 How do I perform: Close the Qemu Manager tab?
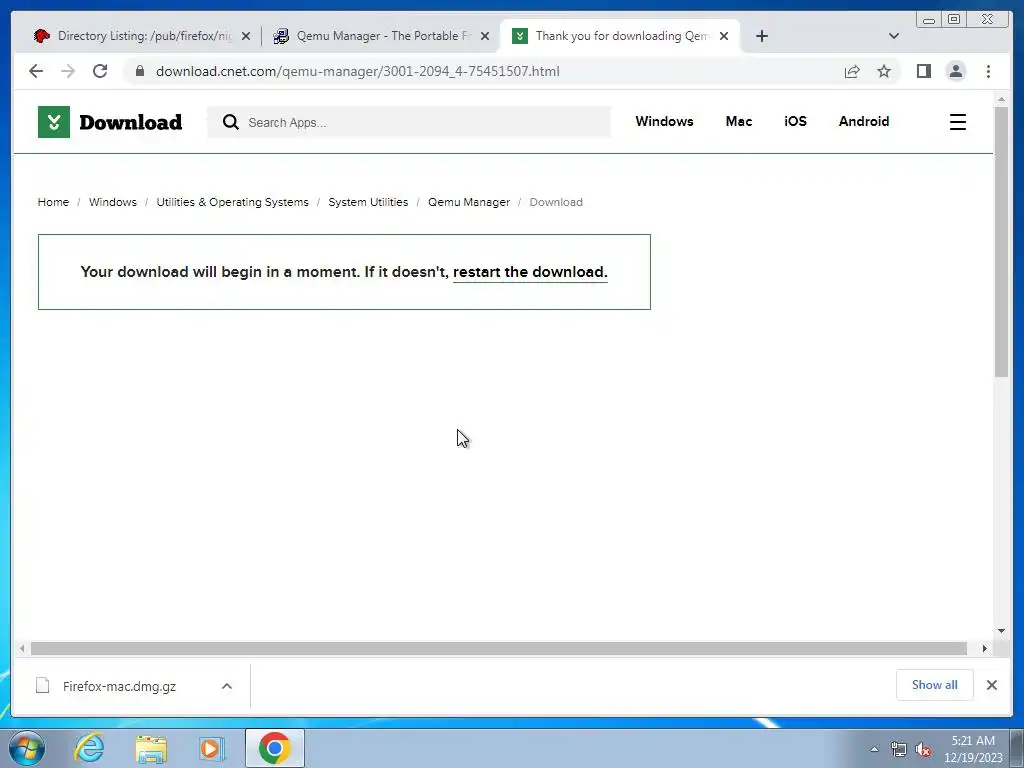[485, 37]
